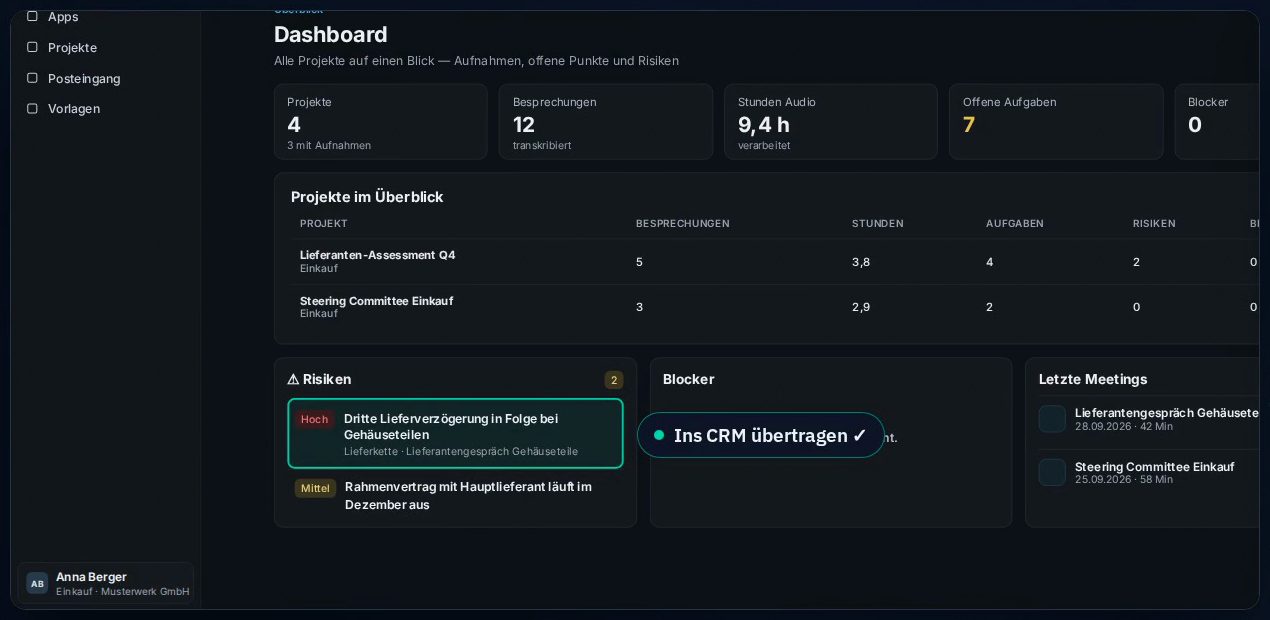The image size is (1270, 620).
Task: Click the Projekte sidebar icon
Action: coord(32,47)
